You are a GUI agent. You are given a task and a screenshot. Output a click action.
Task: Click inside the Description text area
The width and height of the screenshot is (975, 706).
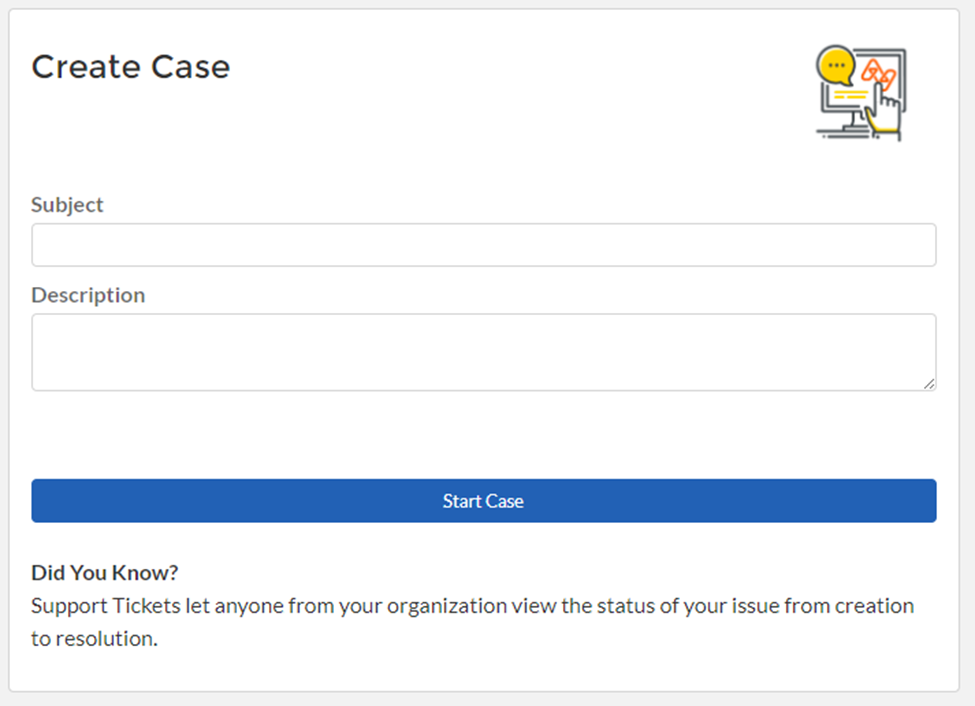[483, 352]
